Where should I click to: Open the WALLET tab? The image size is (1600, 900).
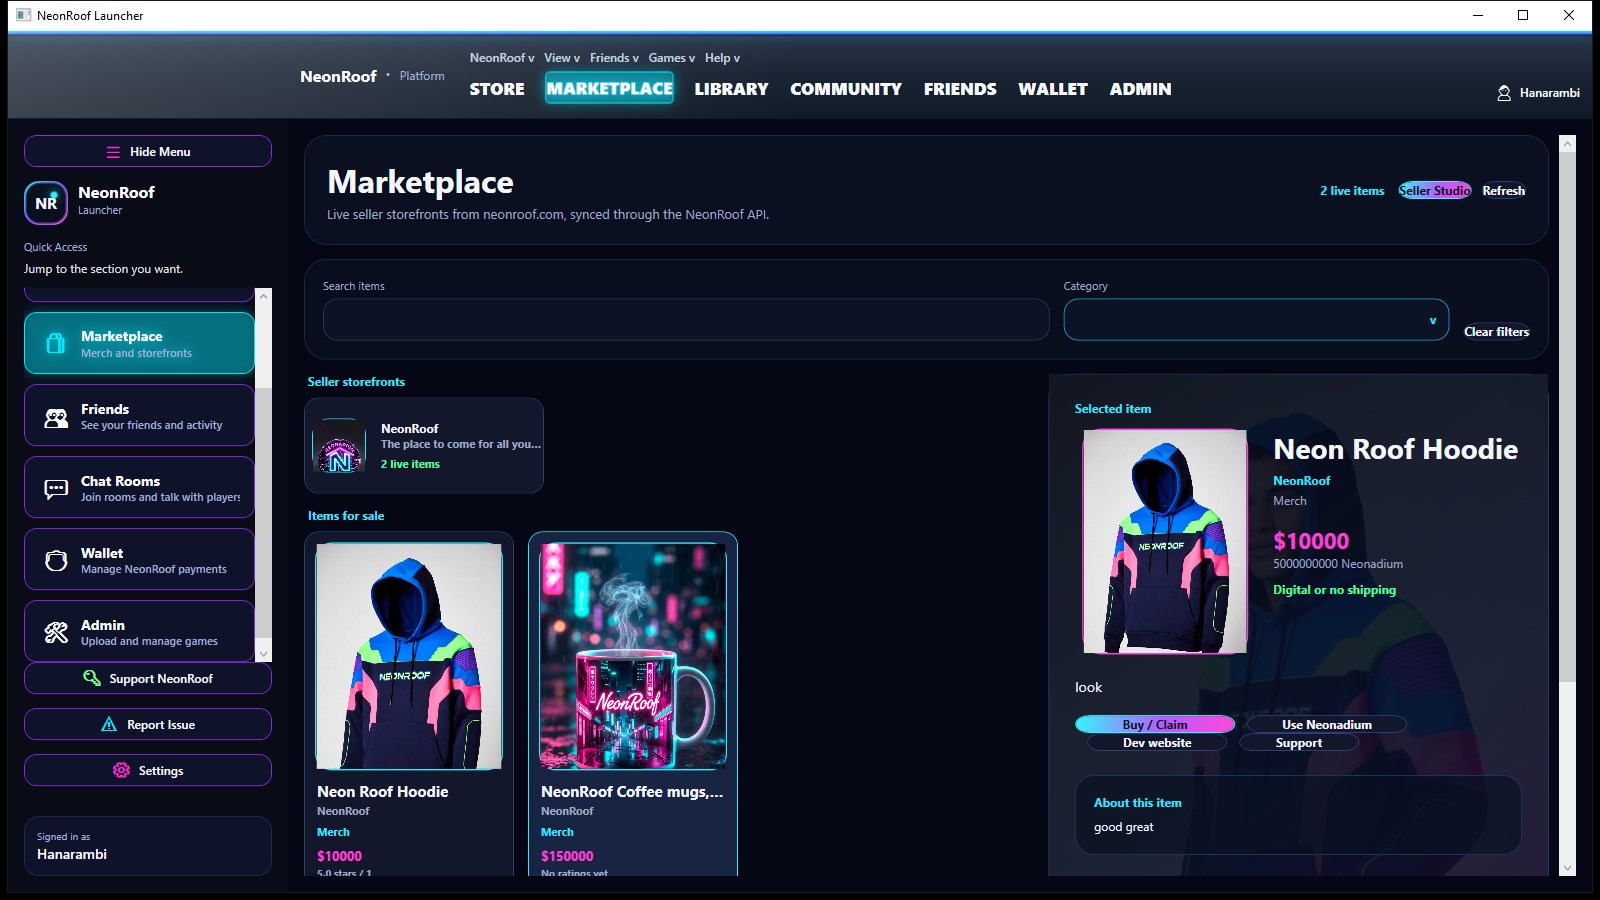(x=1053, y=89)
